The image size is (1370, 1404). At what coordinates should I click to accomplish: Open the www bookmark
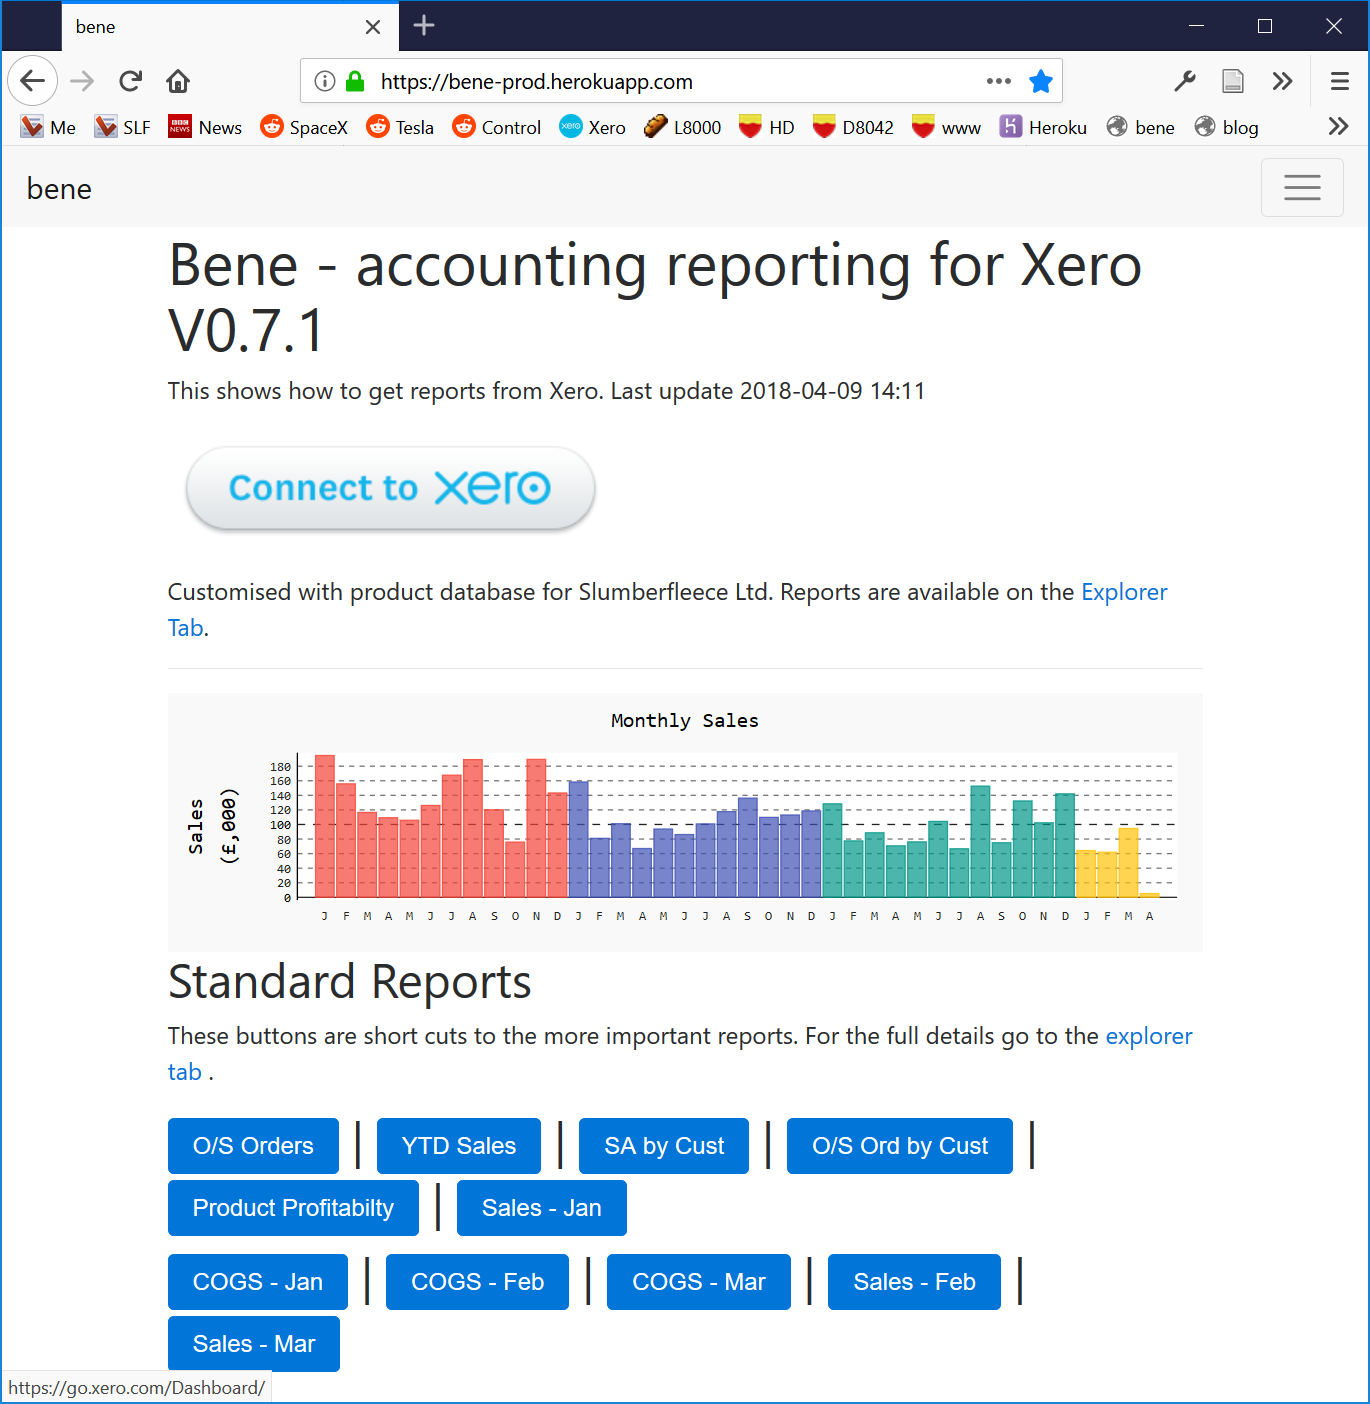point(946,127)
